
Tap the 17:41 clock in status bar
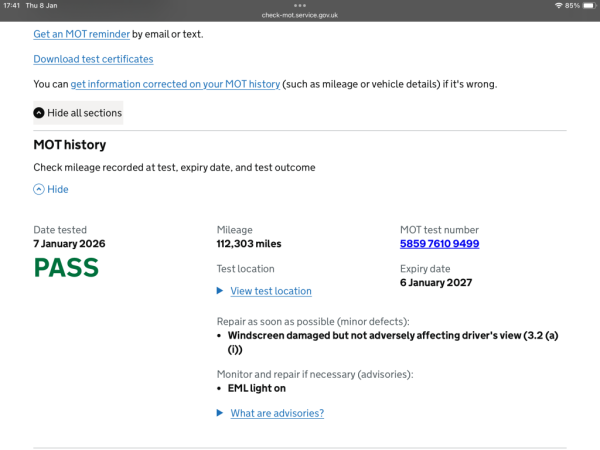pyautogui.click(x=12, y=6)
